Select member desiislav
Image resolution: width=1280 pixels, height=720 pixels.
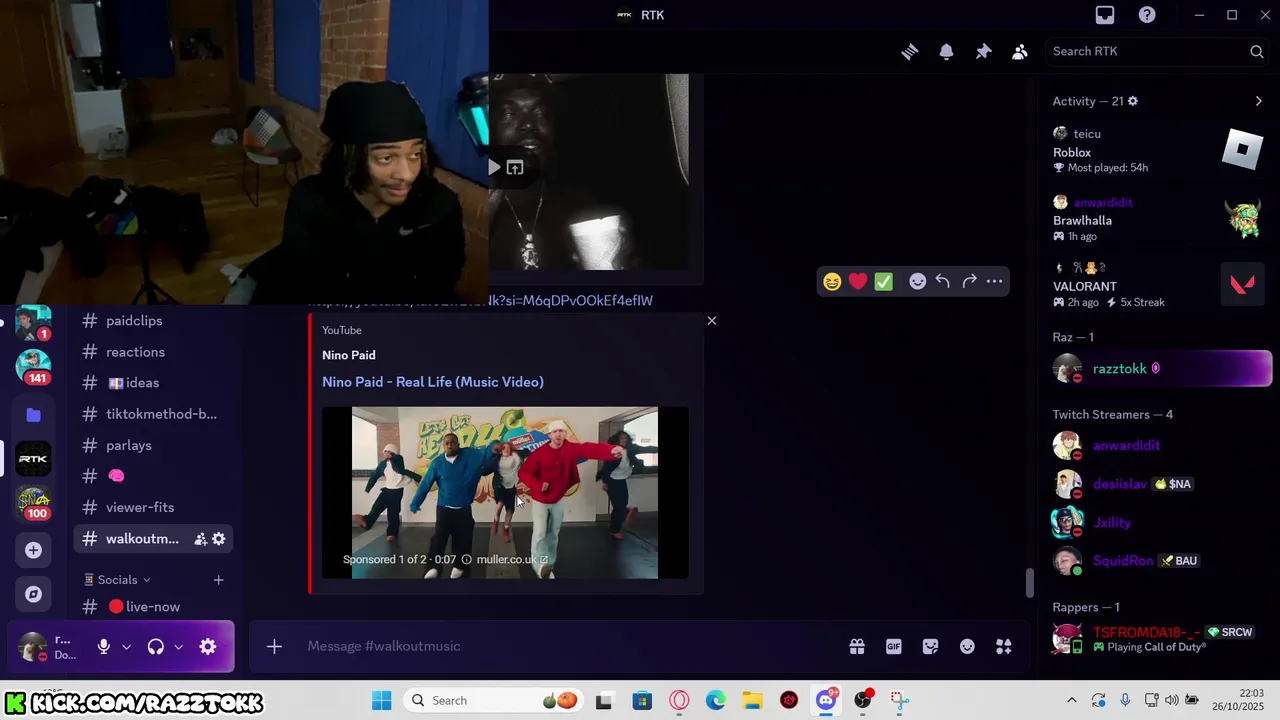pos(1162,484)
